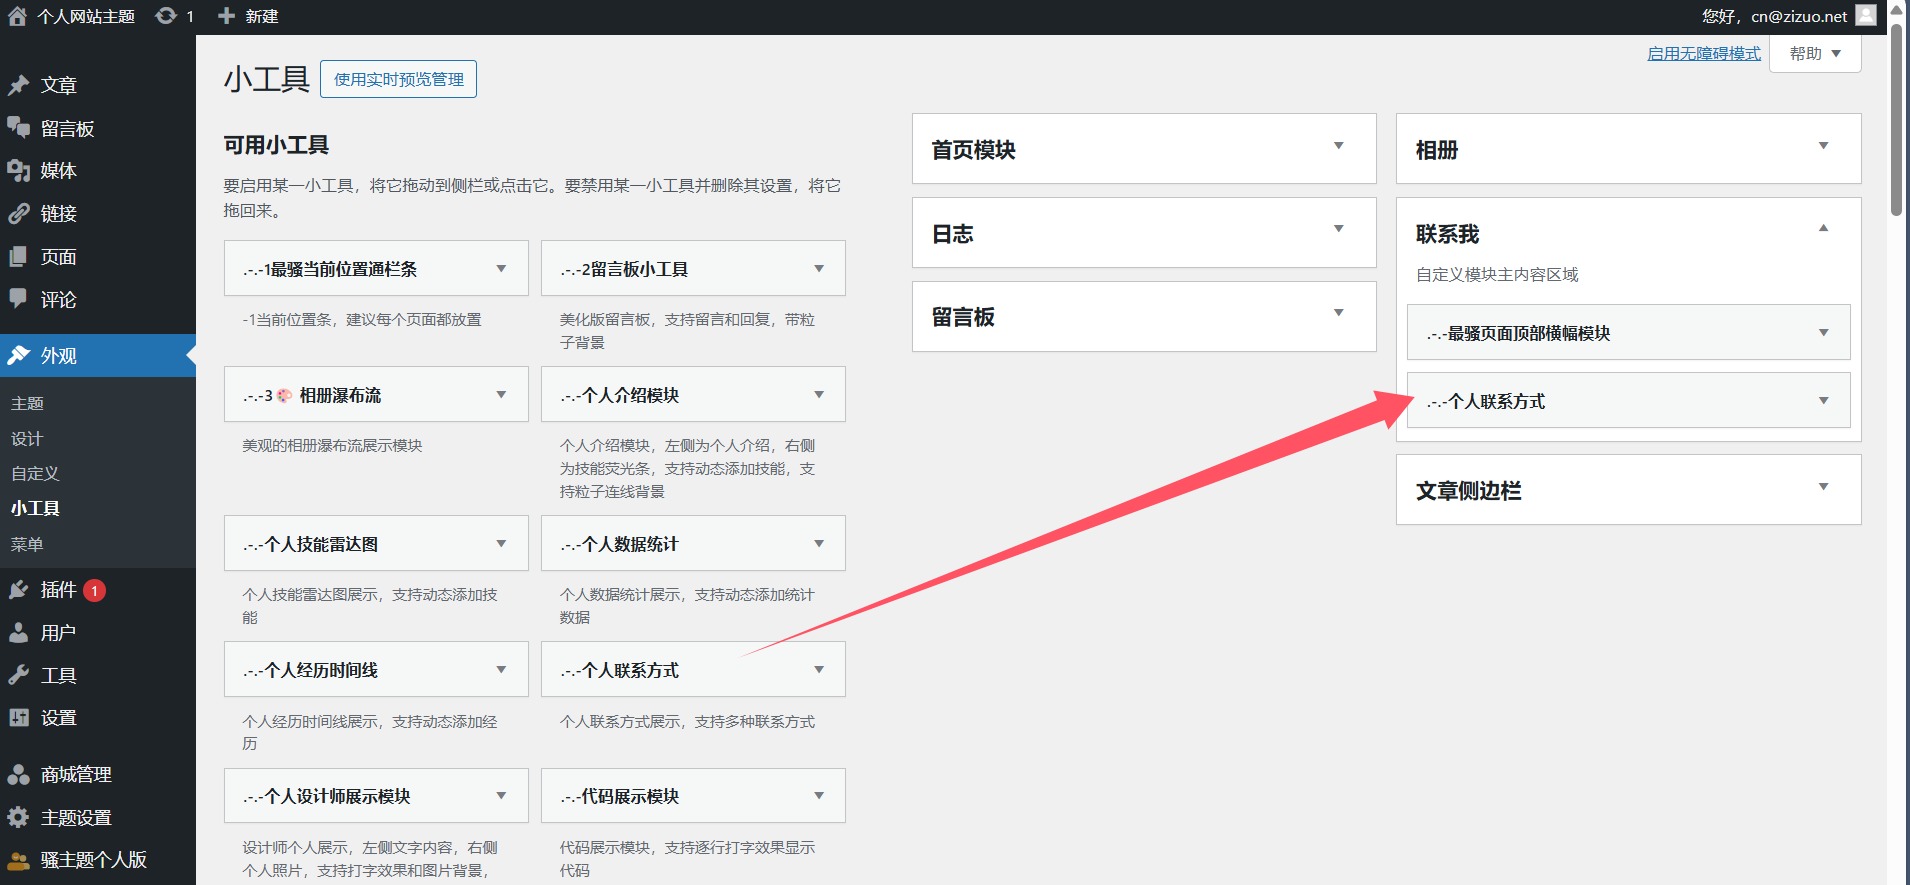Click the user avatar in top right
Image resolution: width=1910 pixels, height=885 pixels.
(1865, 15)
